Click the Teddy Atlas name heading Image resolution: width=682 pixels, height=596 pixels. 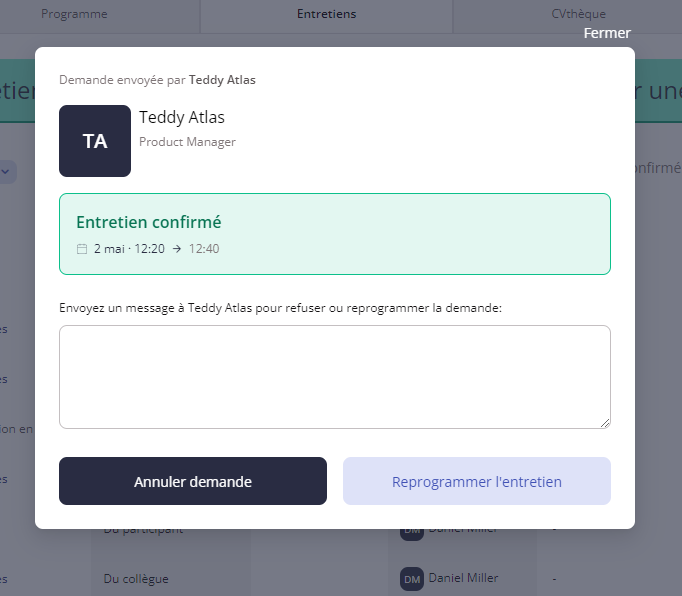pyautogui.click(x=182, y=118)
